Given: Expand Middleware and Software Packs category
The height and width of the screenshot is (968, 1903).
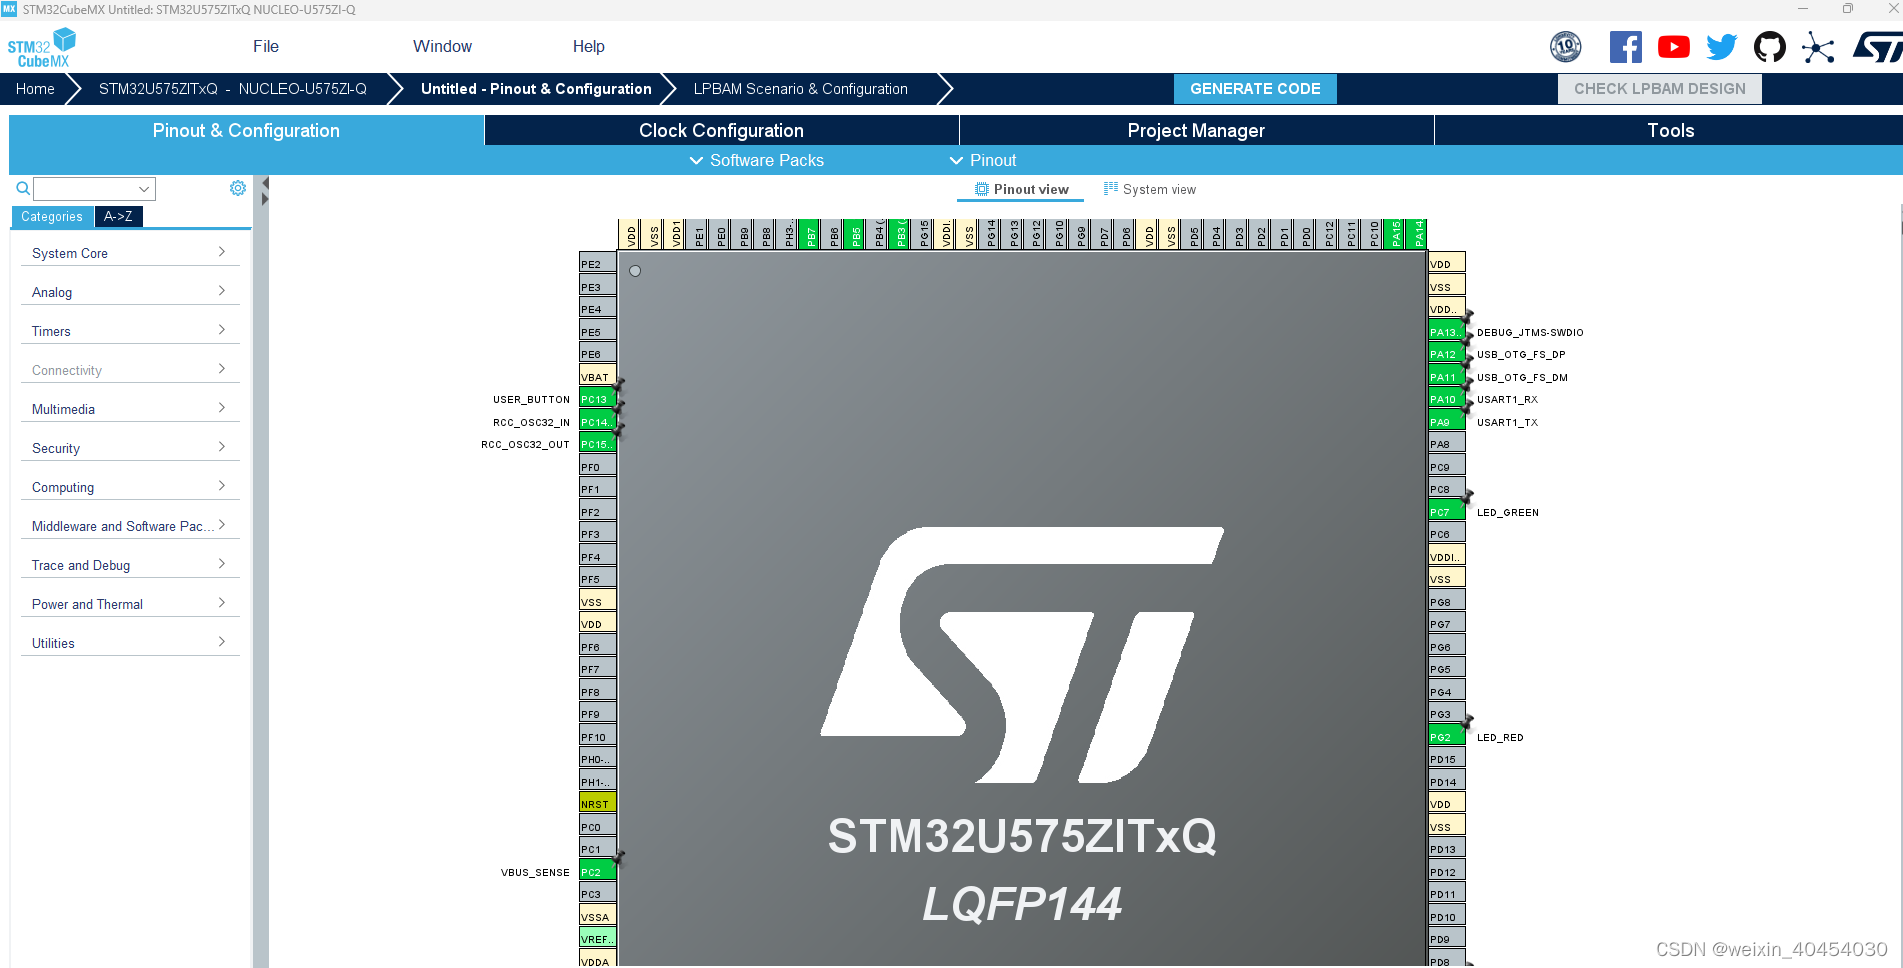Looking at the screenshot, I should tap(130, 526).
